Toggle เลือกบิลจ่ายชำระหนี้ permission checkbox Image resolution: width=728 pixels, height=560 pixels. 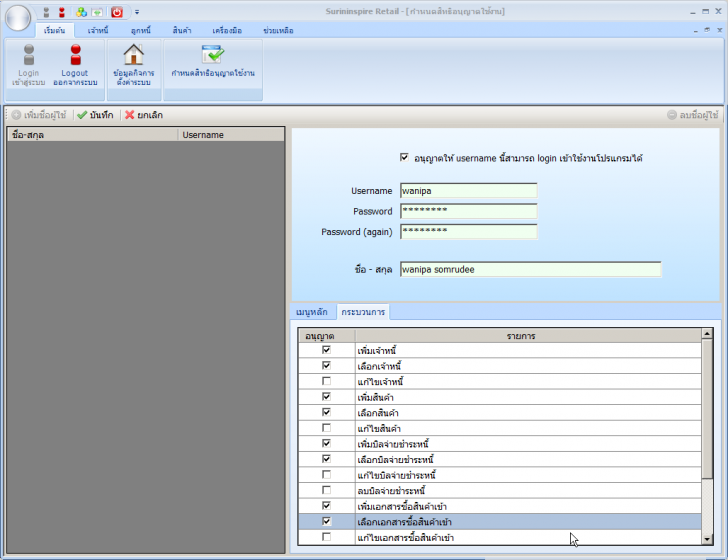tap(326, 459)
